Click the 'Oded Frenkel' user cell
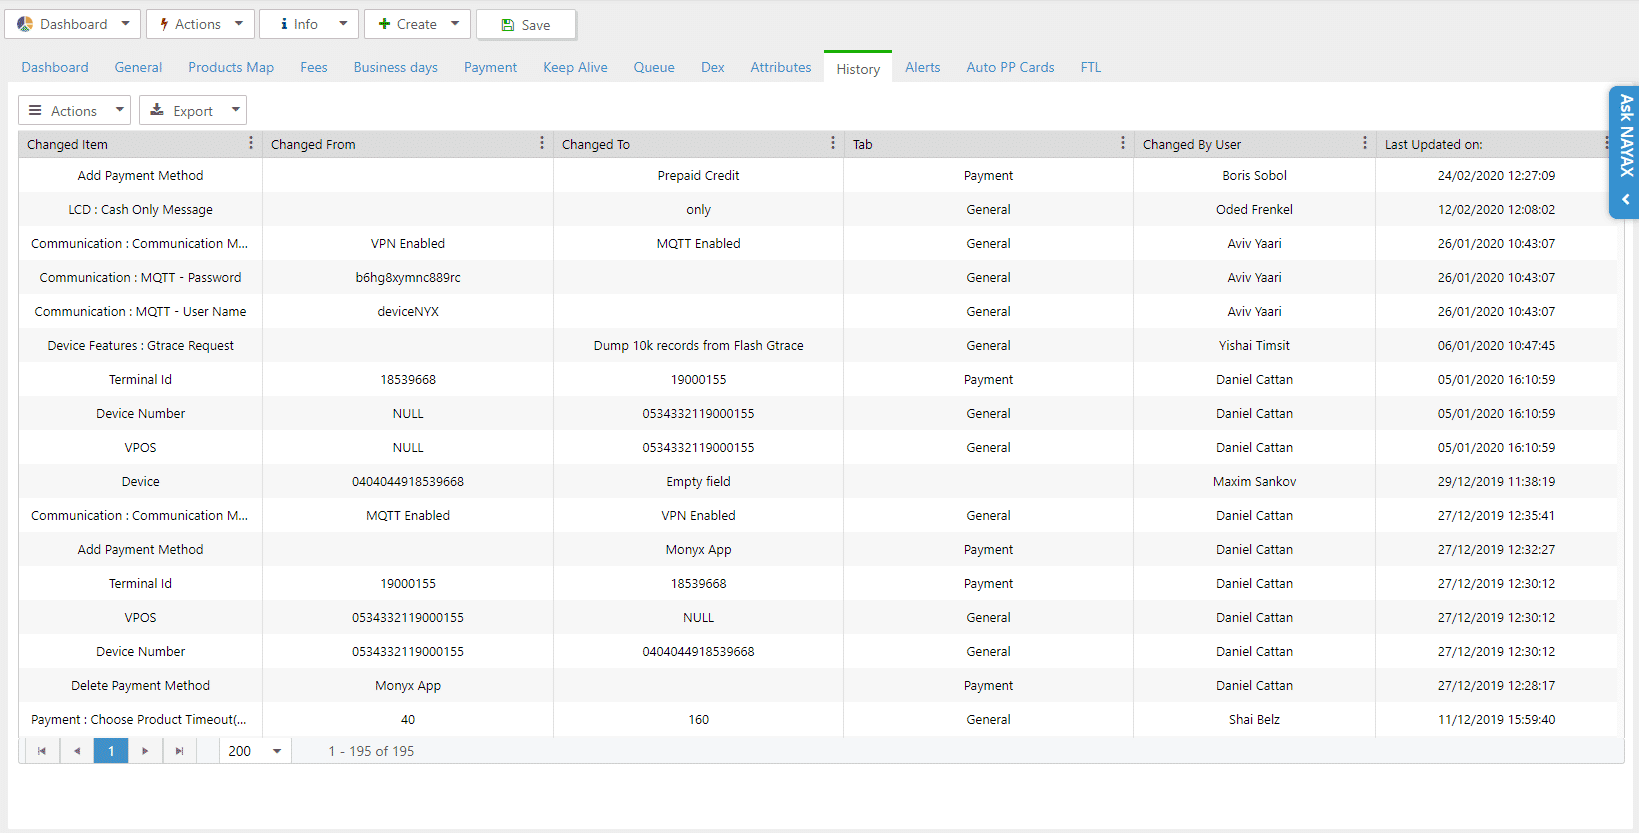The height and width of the screenshot is (833, 1639). click(1254, 209)
